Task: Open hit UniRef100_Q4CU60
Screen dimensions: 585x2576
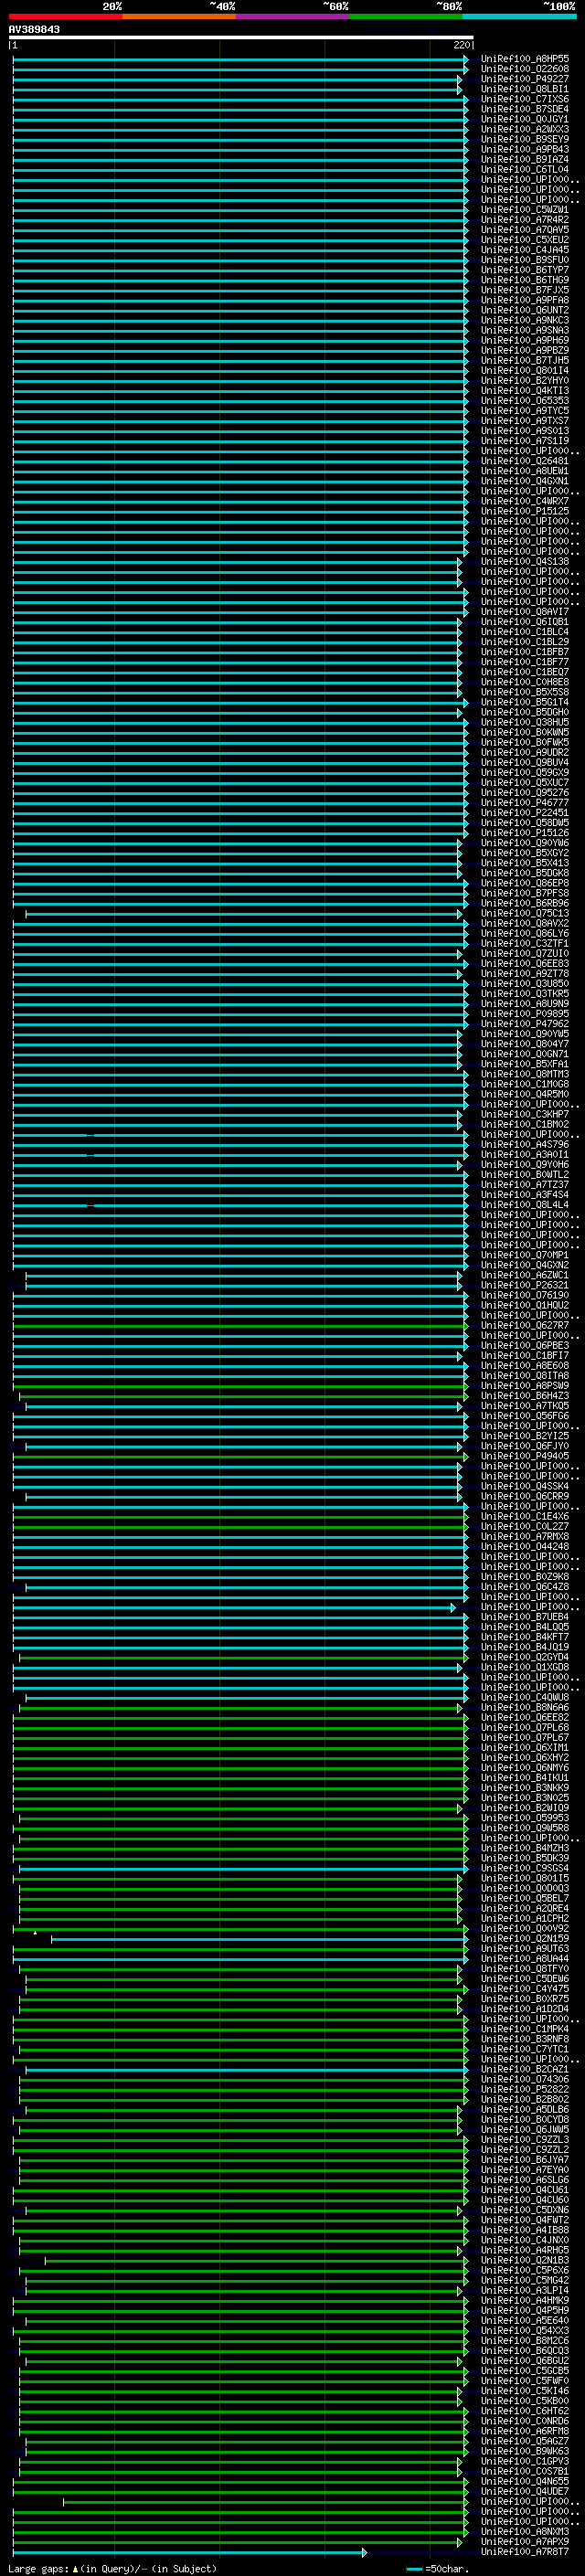Action: pos(524,2200)
